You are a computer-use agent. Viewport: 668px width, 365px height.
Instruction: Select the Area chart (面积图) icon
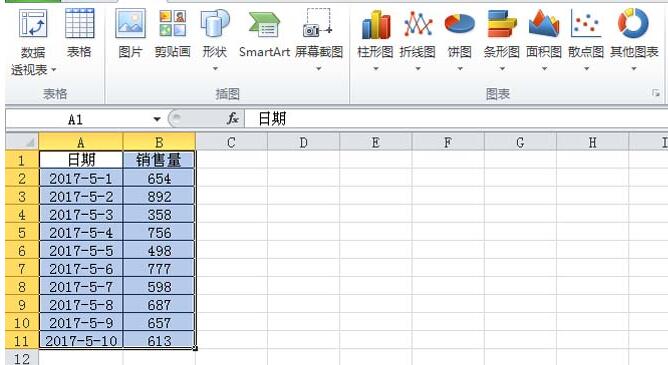point(544,23)
